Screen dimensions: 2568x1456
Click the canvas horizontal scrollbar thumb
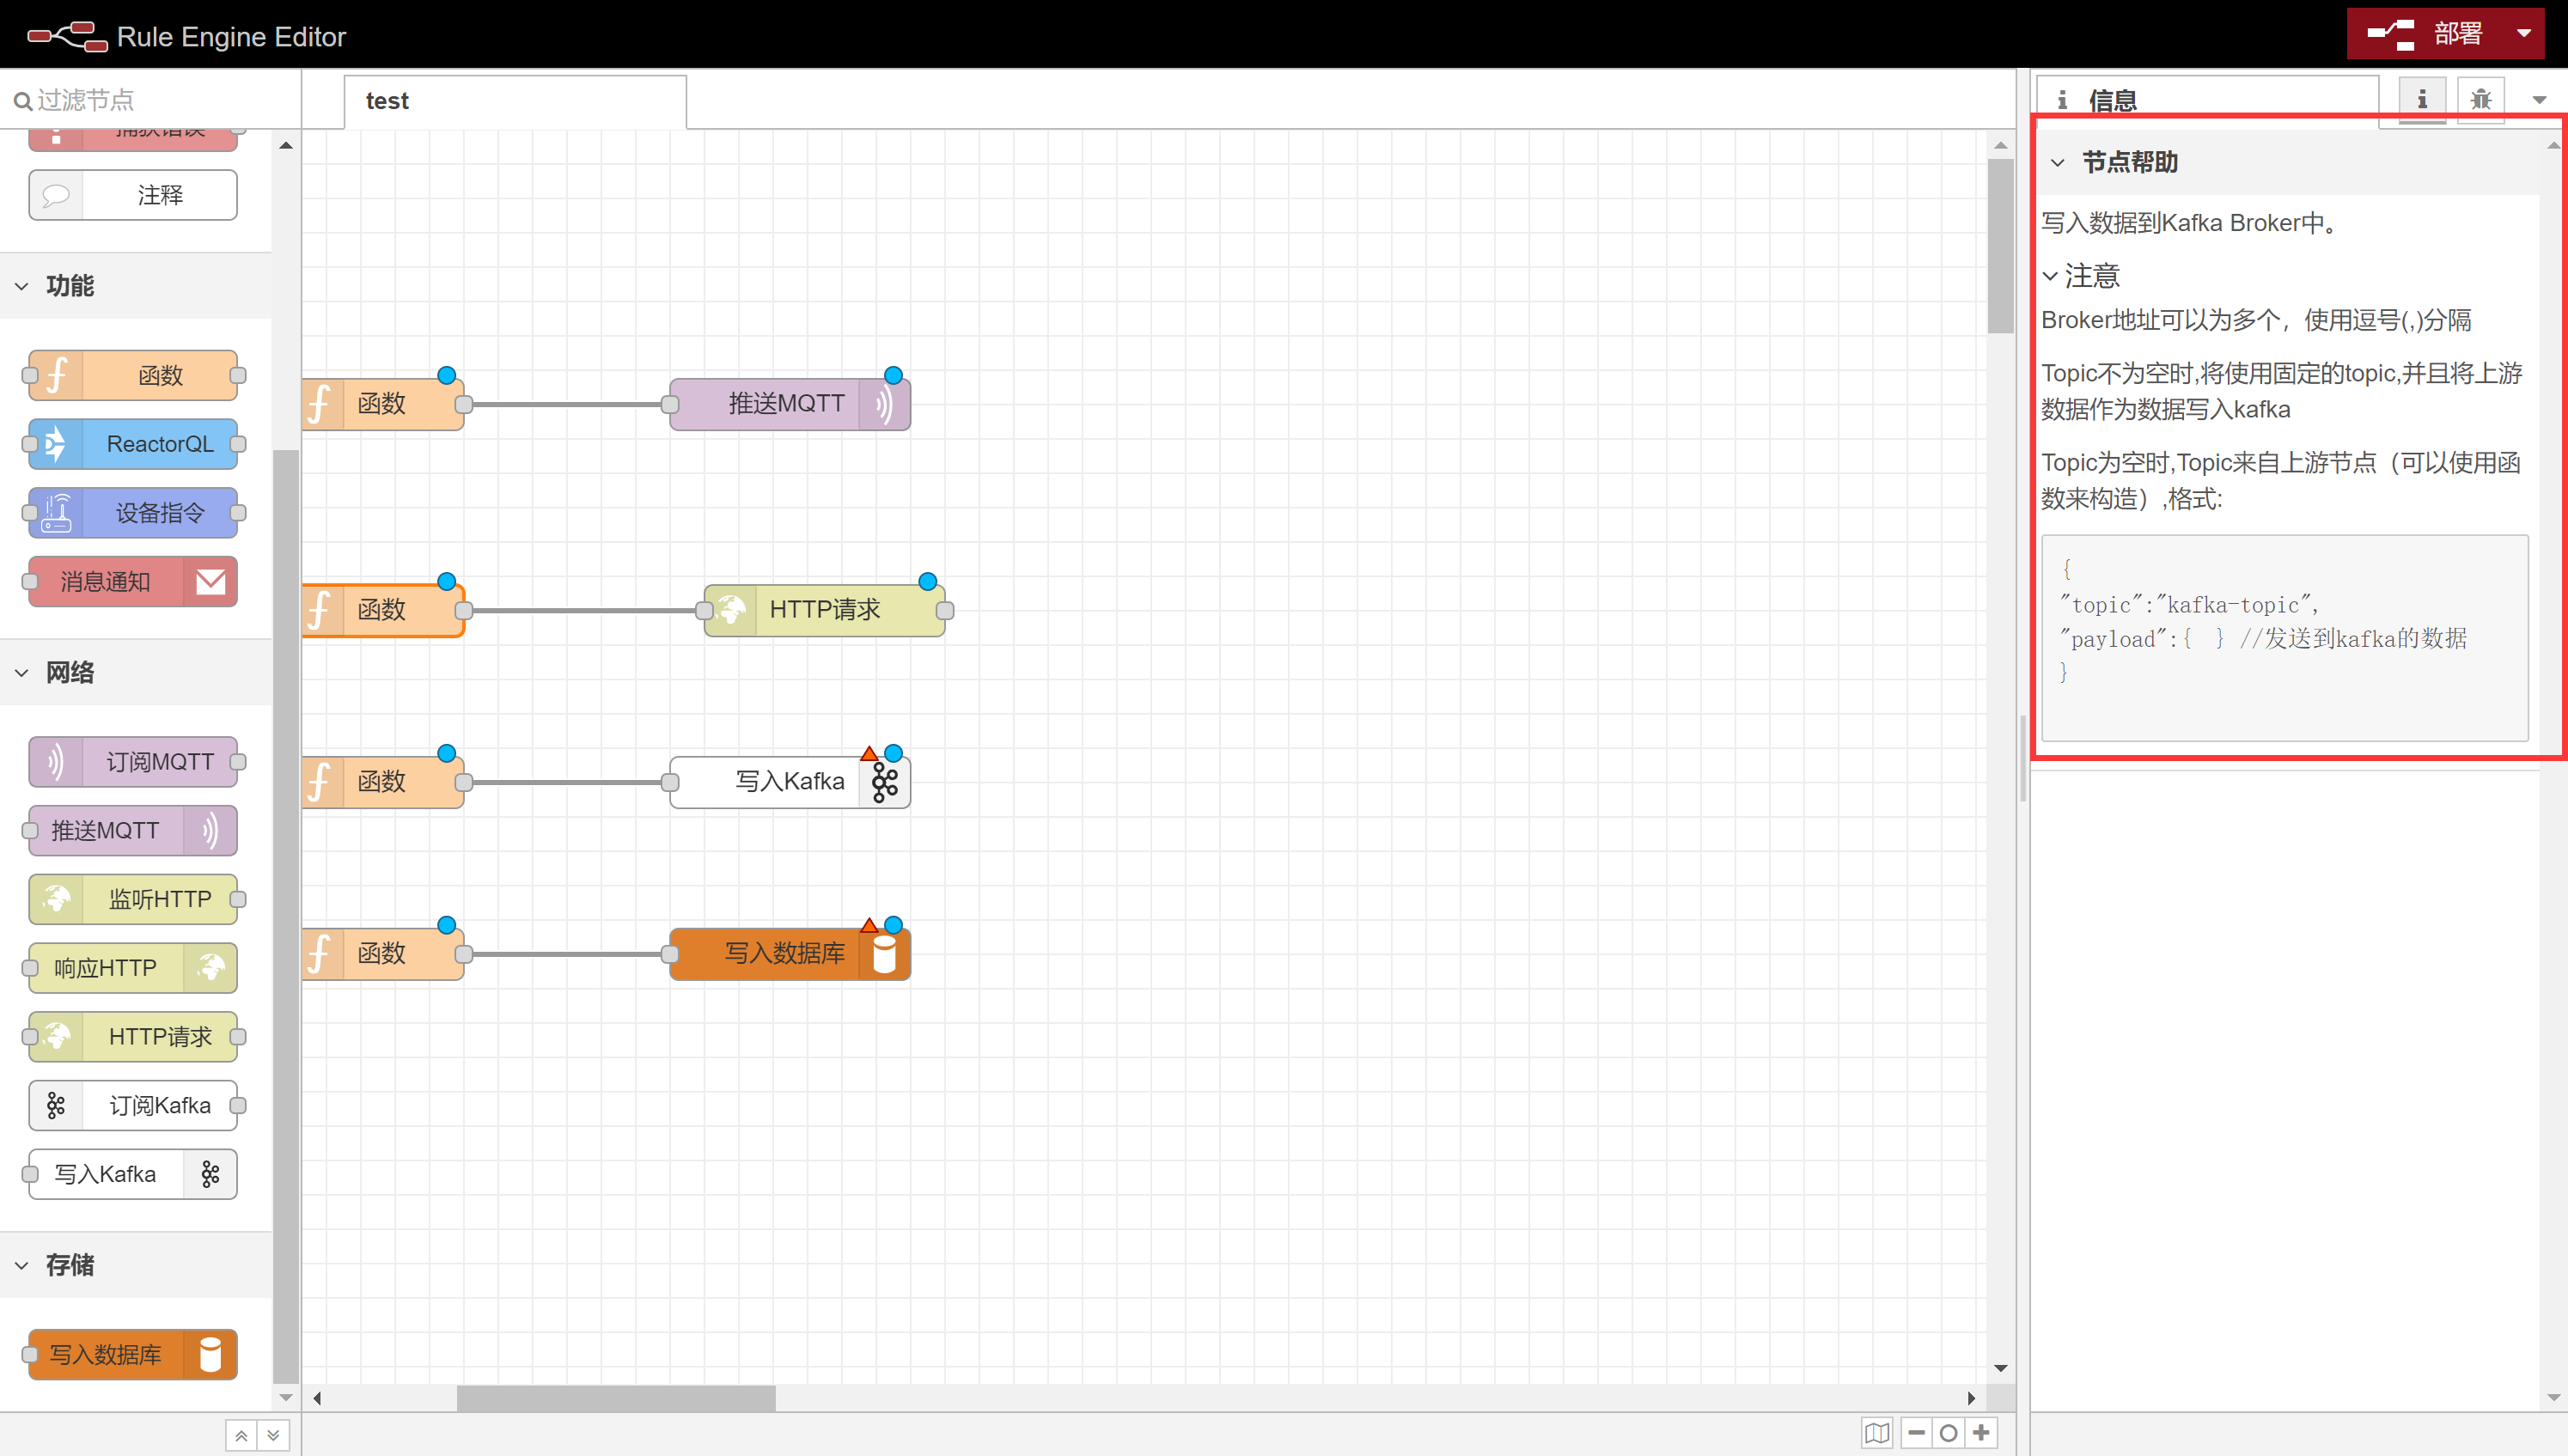click(x=616, y=1398)
